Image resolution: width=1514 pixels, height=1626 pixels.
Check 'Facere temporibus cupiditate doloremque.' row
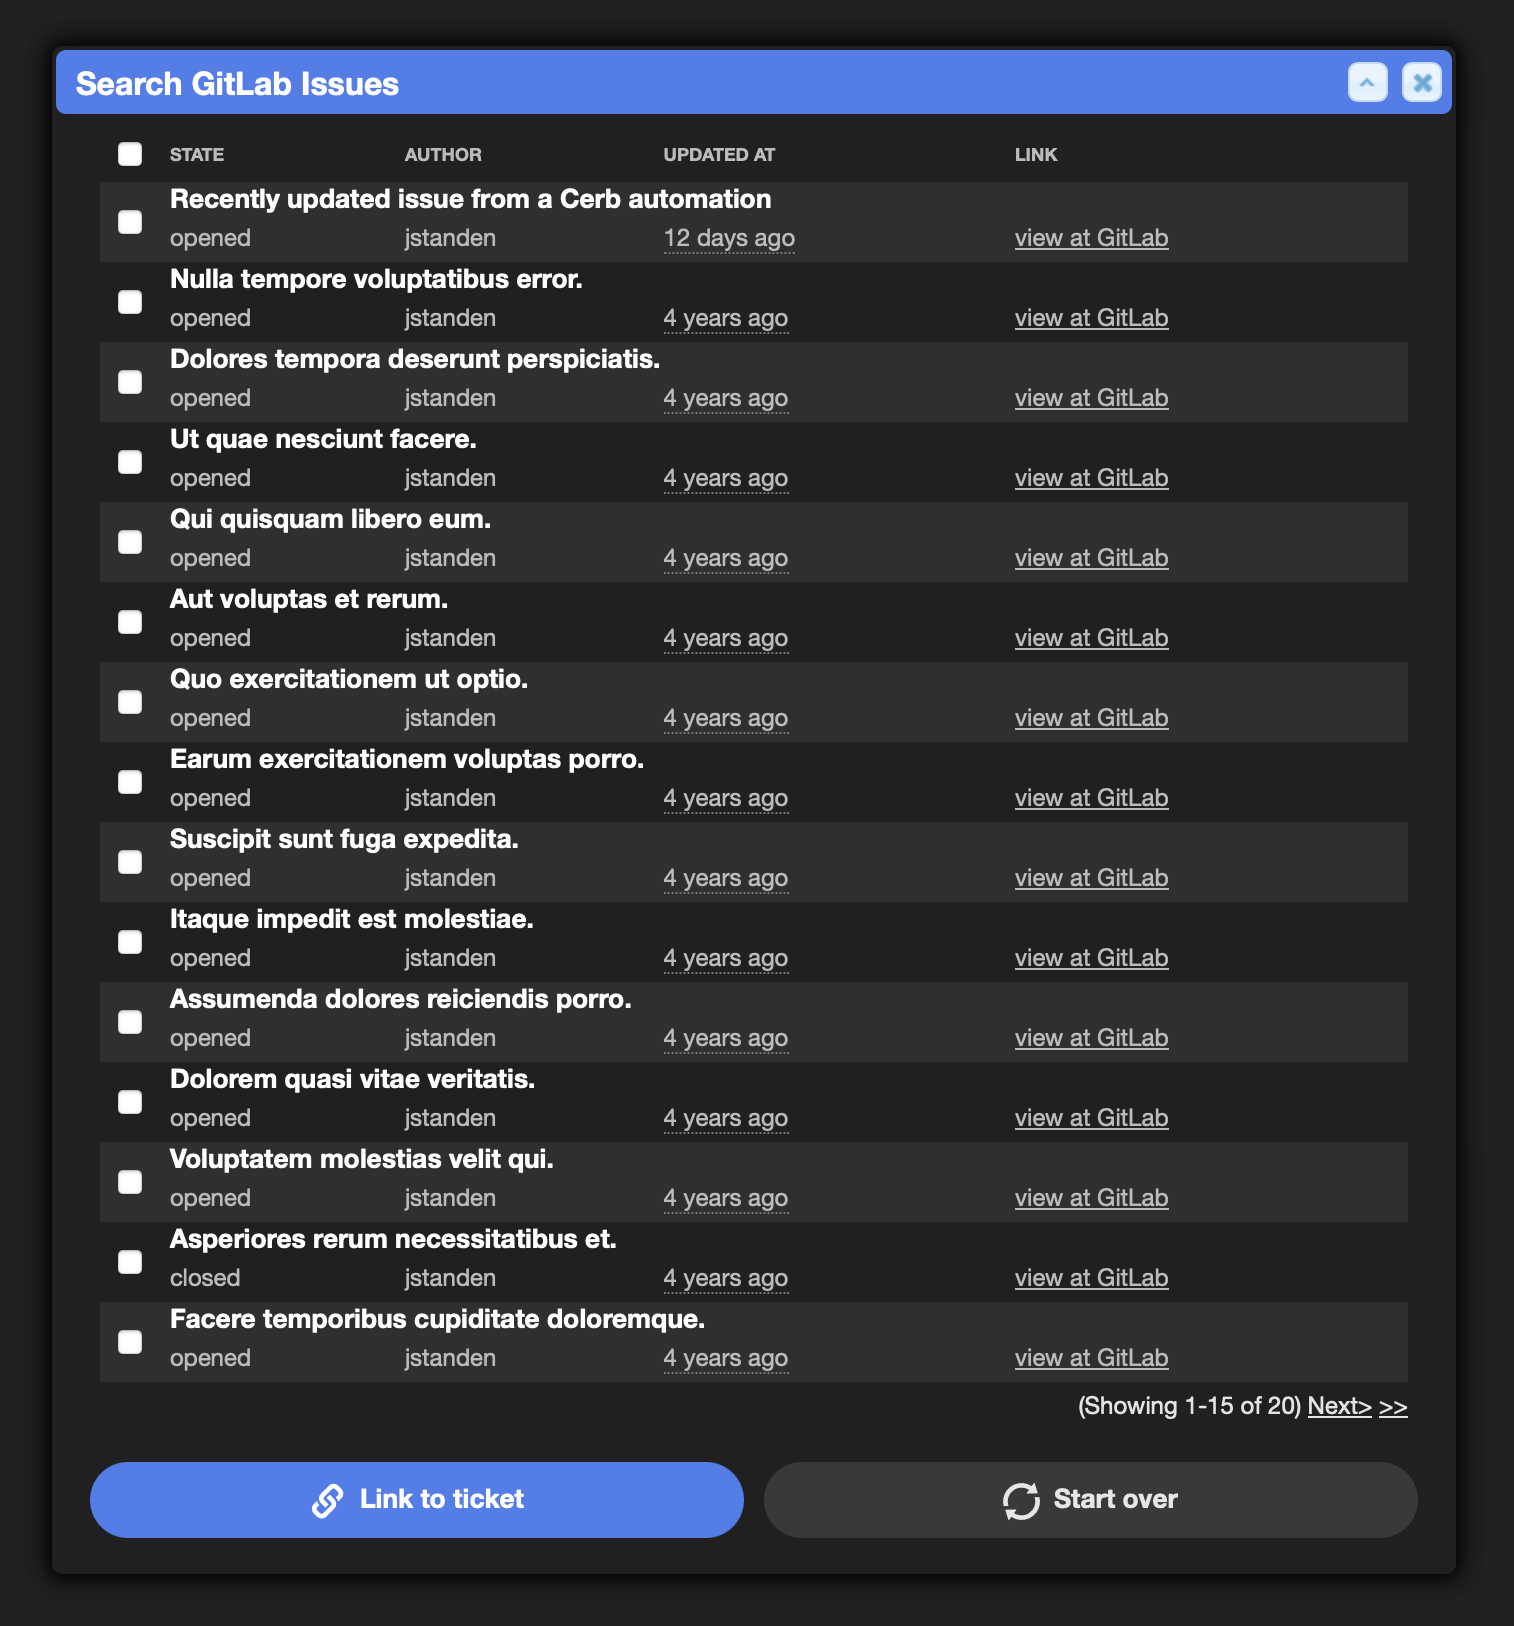coord(130,1342)
